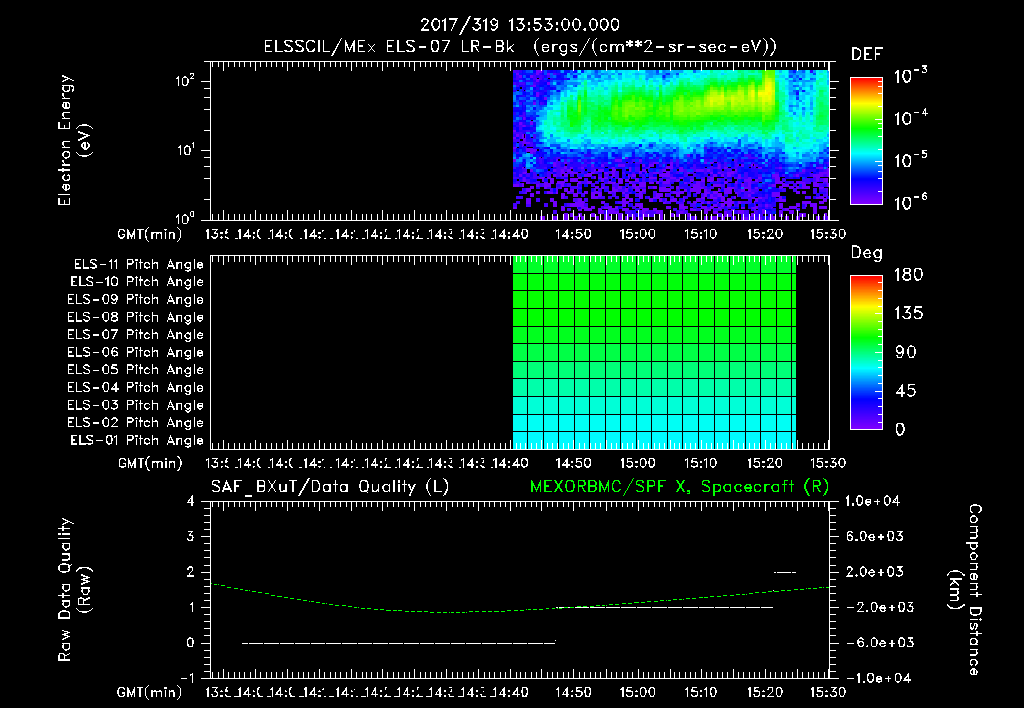Screen dimensions: 1024x708
Task: Click the white data quality segment at level 2
Action: point(785,572)
